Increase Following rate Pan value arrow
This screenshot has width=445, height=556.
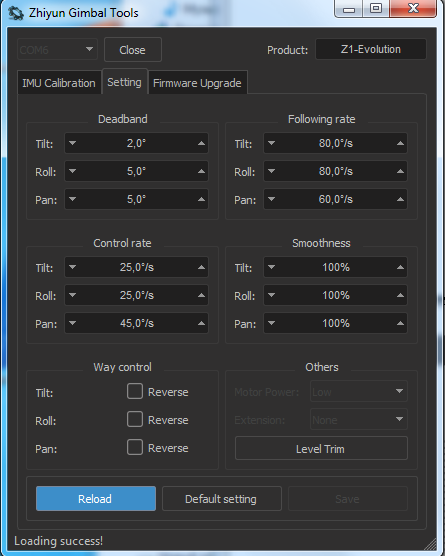tap(400, 199)
